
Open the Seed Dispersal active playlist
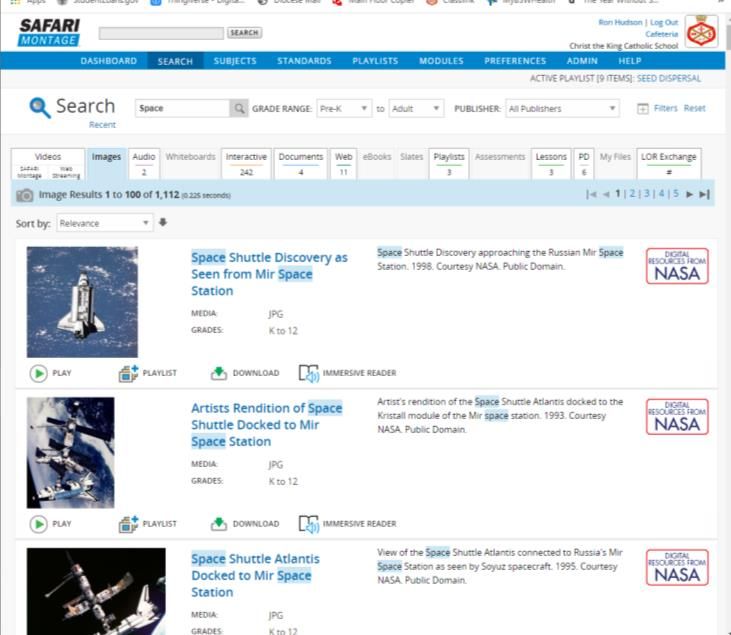coord(669,78)
